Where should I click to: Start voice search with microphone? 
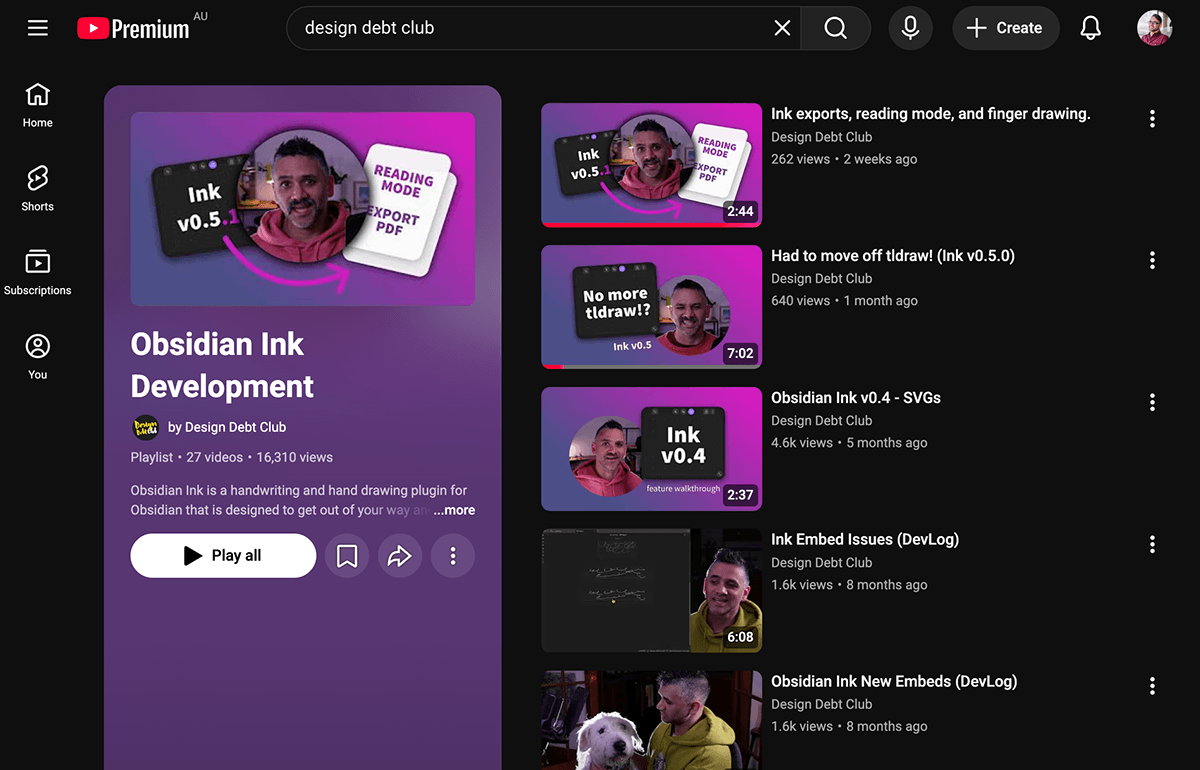[x=910, y=28]
